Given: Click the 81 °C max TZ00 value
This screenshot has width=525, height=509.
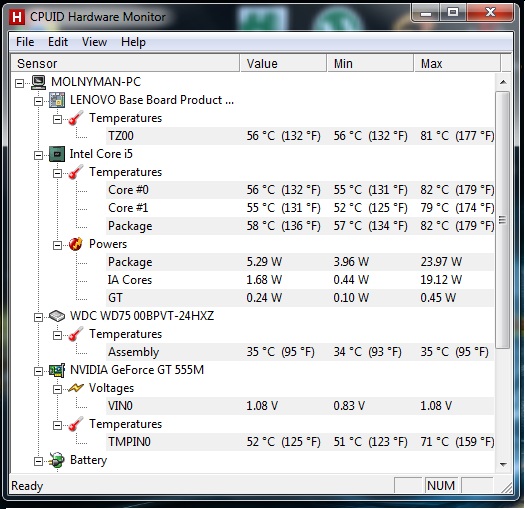Looking at the screenshot, I should pos(457,136).
